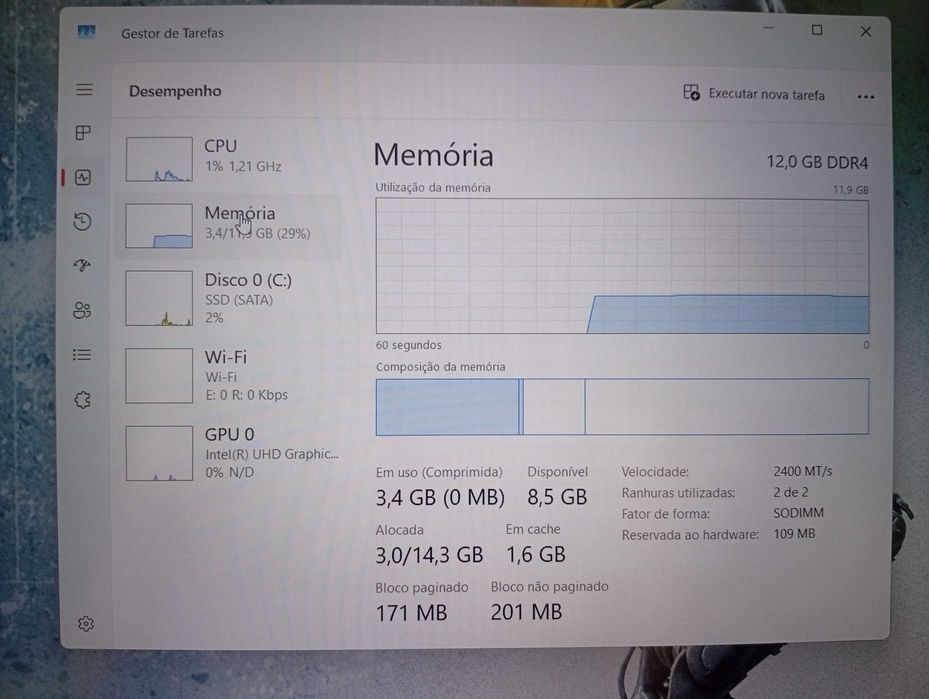Click the 201 MB non-paged pool value

(x=526, y=612)
